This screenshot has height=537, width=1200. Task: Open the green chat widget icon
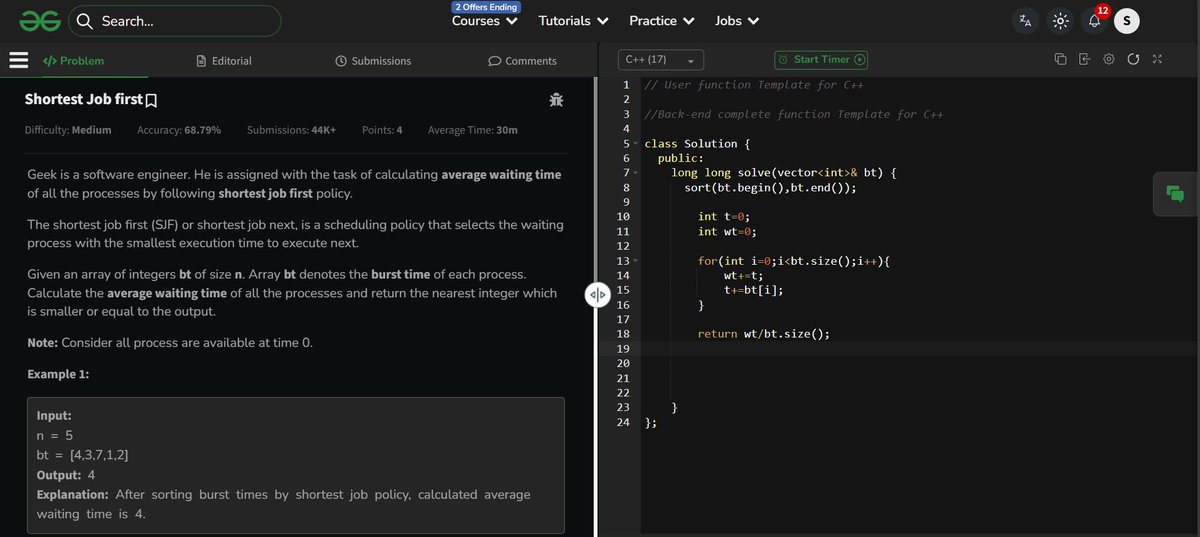coord(1176,194)
